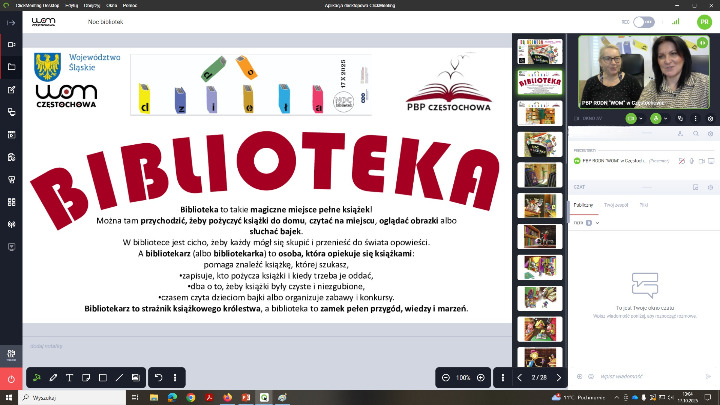Toggle the green camera button under video
Viewport: 720px width, 405px height.
[x=630, y=118]
